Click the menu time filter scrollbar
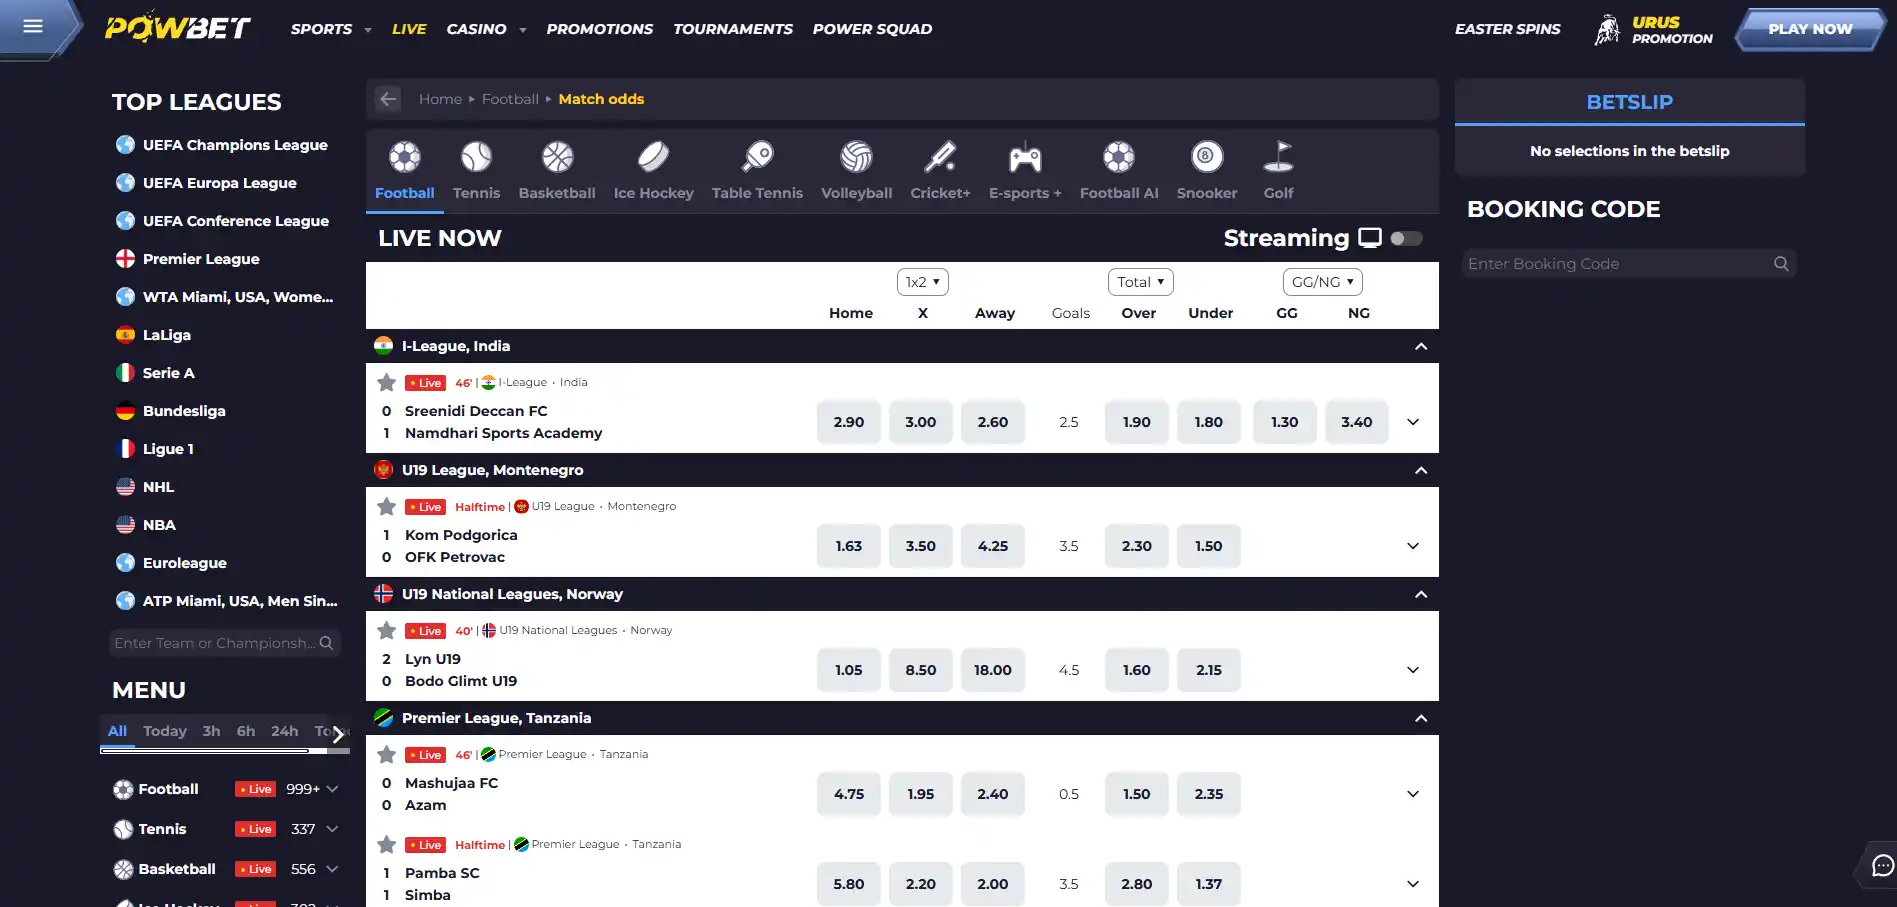Image resolution: width=1897 pixels, height=907 pixels. click(x=212, y=750)
